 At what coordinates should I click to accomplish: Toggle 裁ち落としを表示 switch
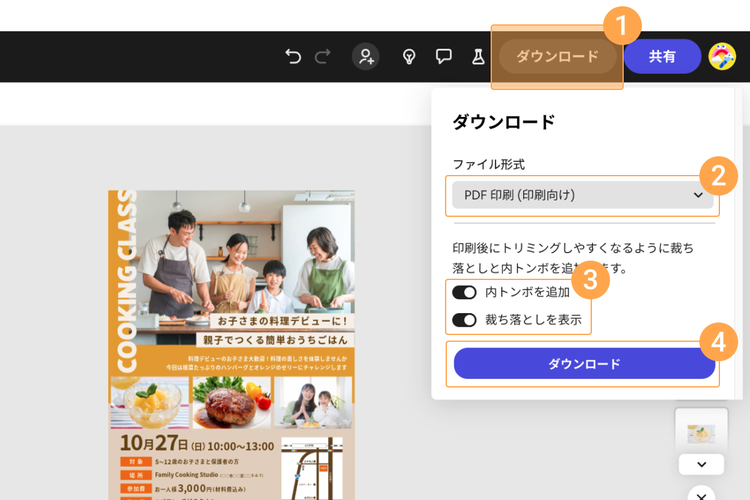(x=464, y=320)
